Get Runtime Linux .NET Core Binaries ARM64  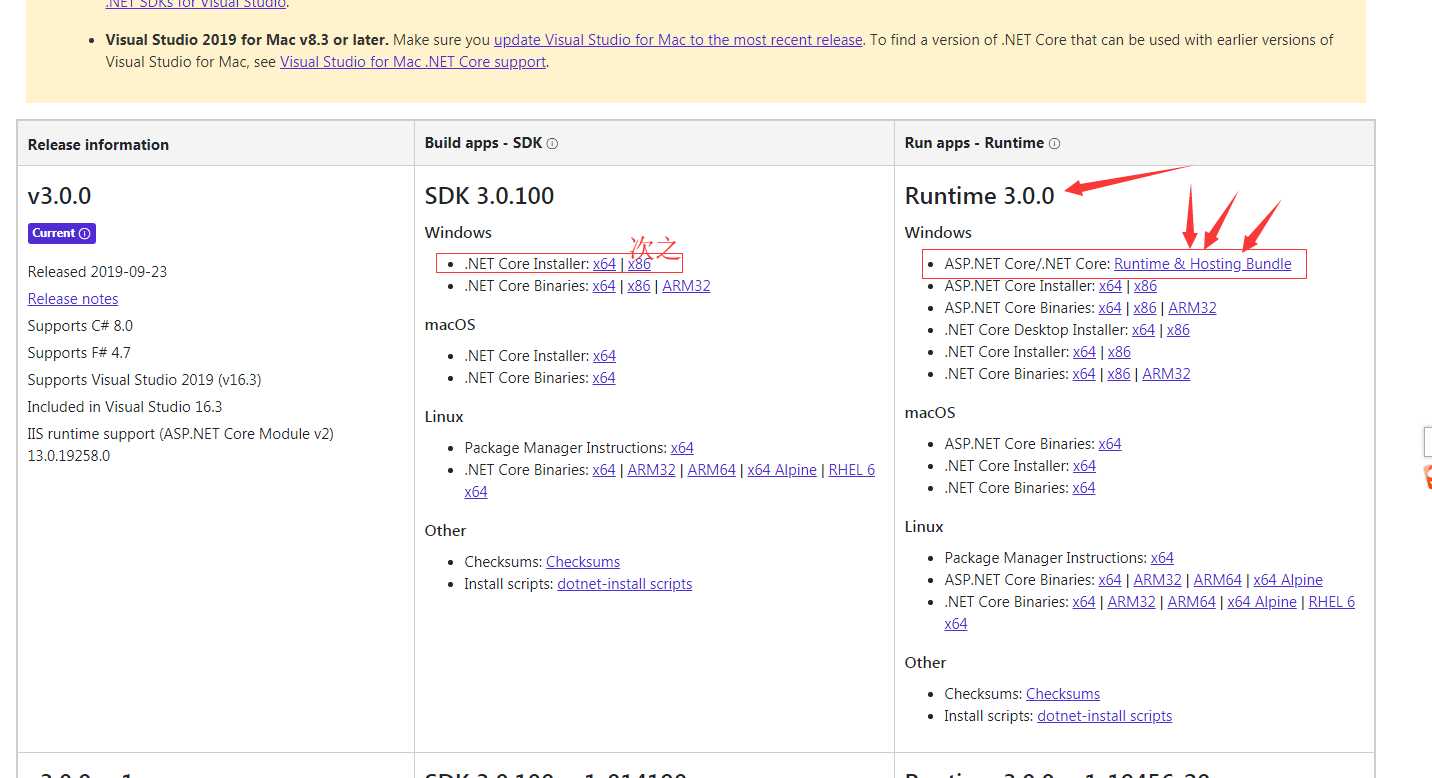pos(1191,602)
